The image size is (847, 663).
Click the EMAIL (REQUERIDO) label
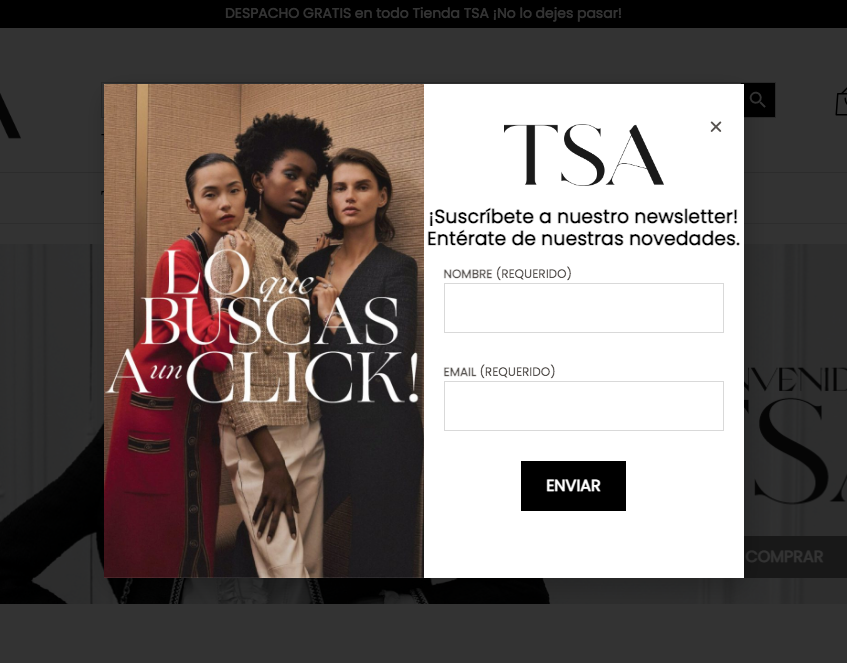499,372
